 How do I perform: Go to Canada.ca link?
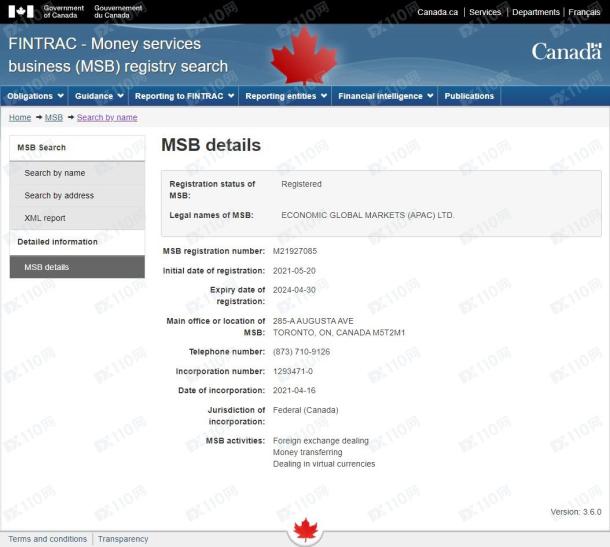437,12
